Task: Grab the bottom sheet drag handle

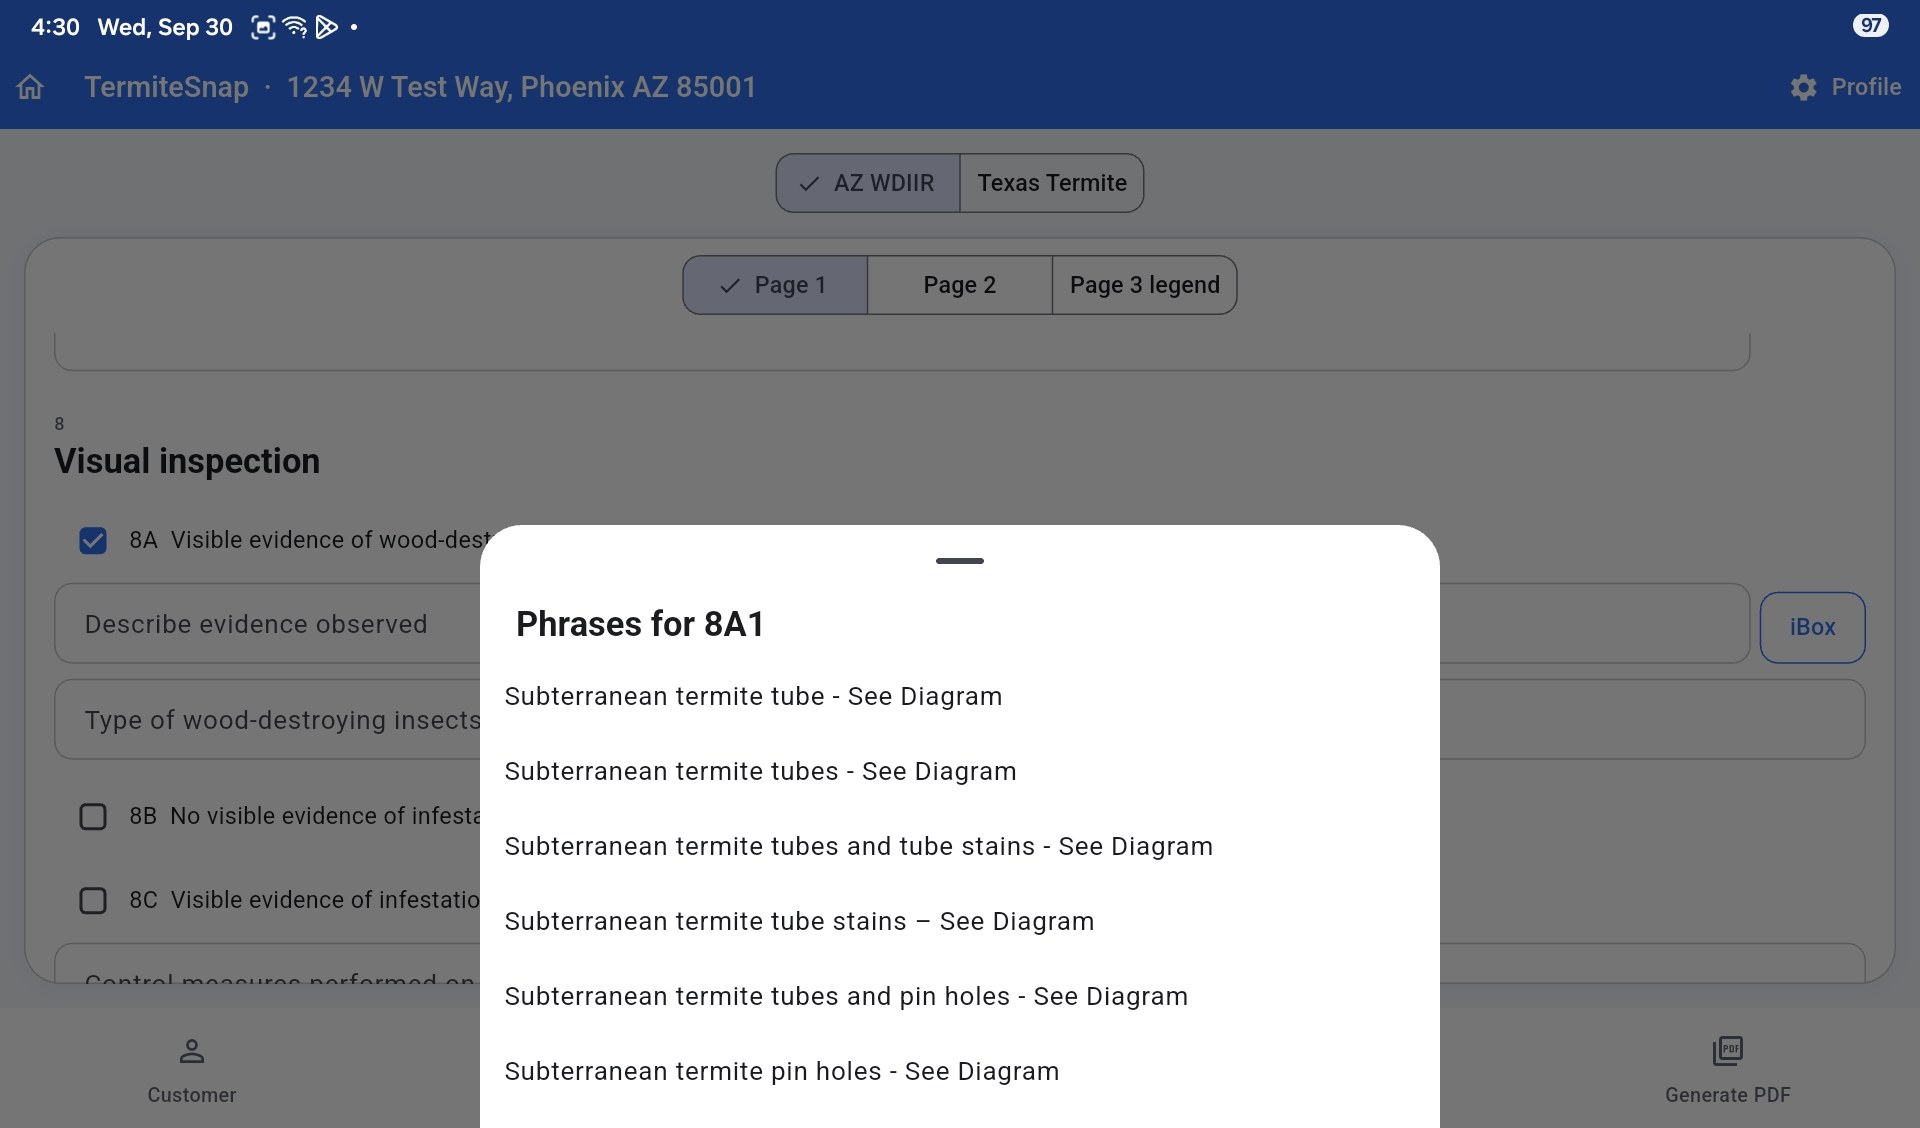Action: click(x=960, y=561)
